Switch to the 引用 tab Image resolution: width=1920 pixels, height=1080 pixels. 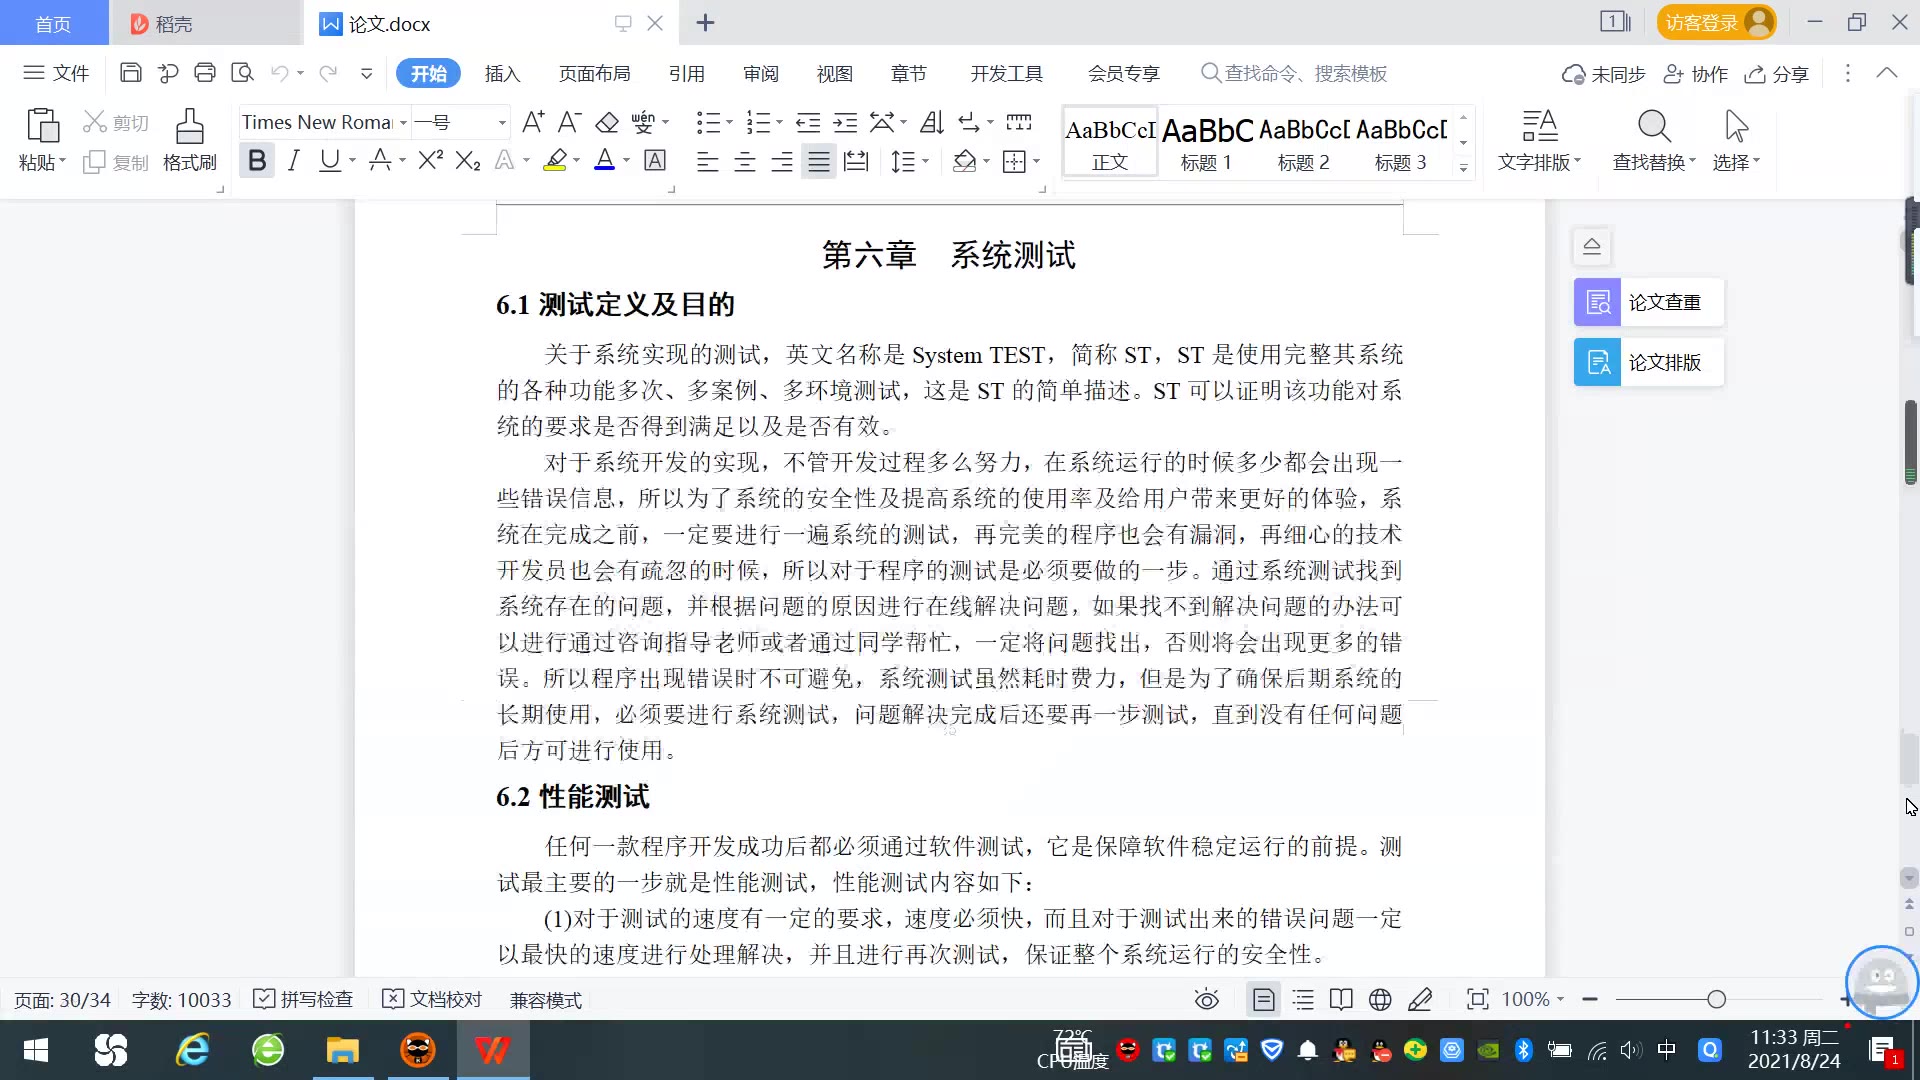pos(686,74)
